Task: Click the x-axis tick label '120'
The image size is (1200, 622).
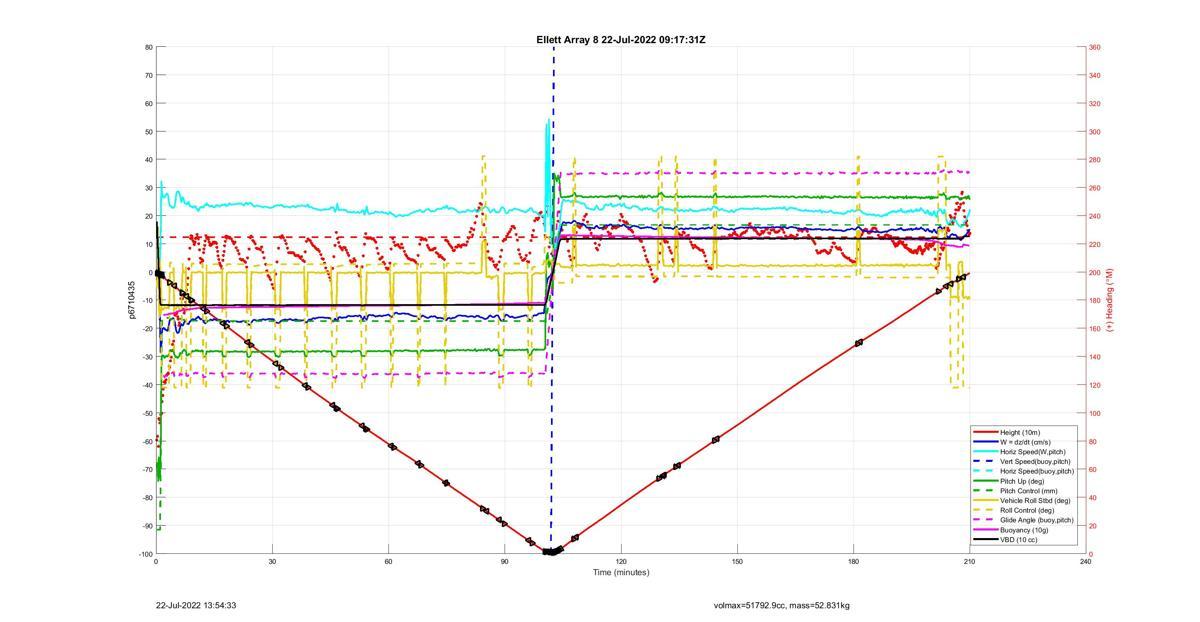Action: pos(621,562)
